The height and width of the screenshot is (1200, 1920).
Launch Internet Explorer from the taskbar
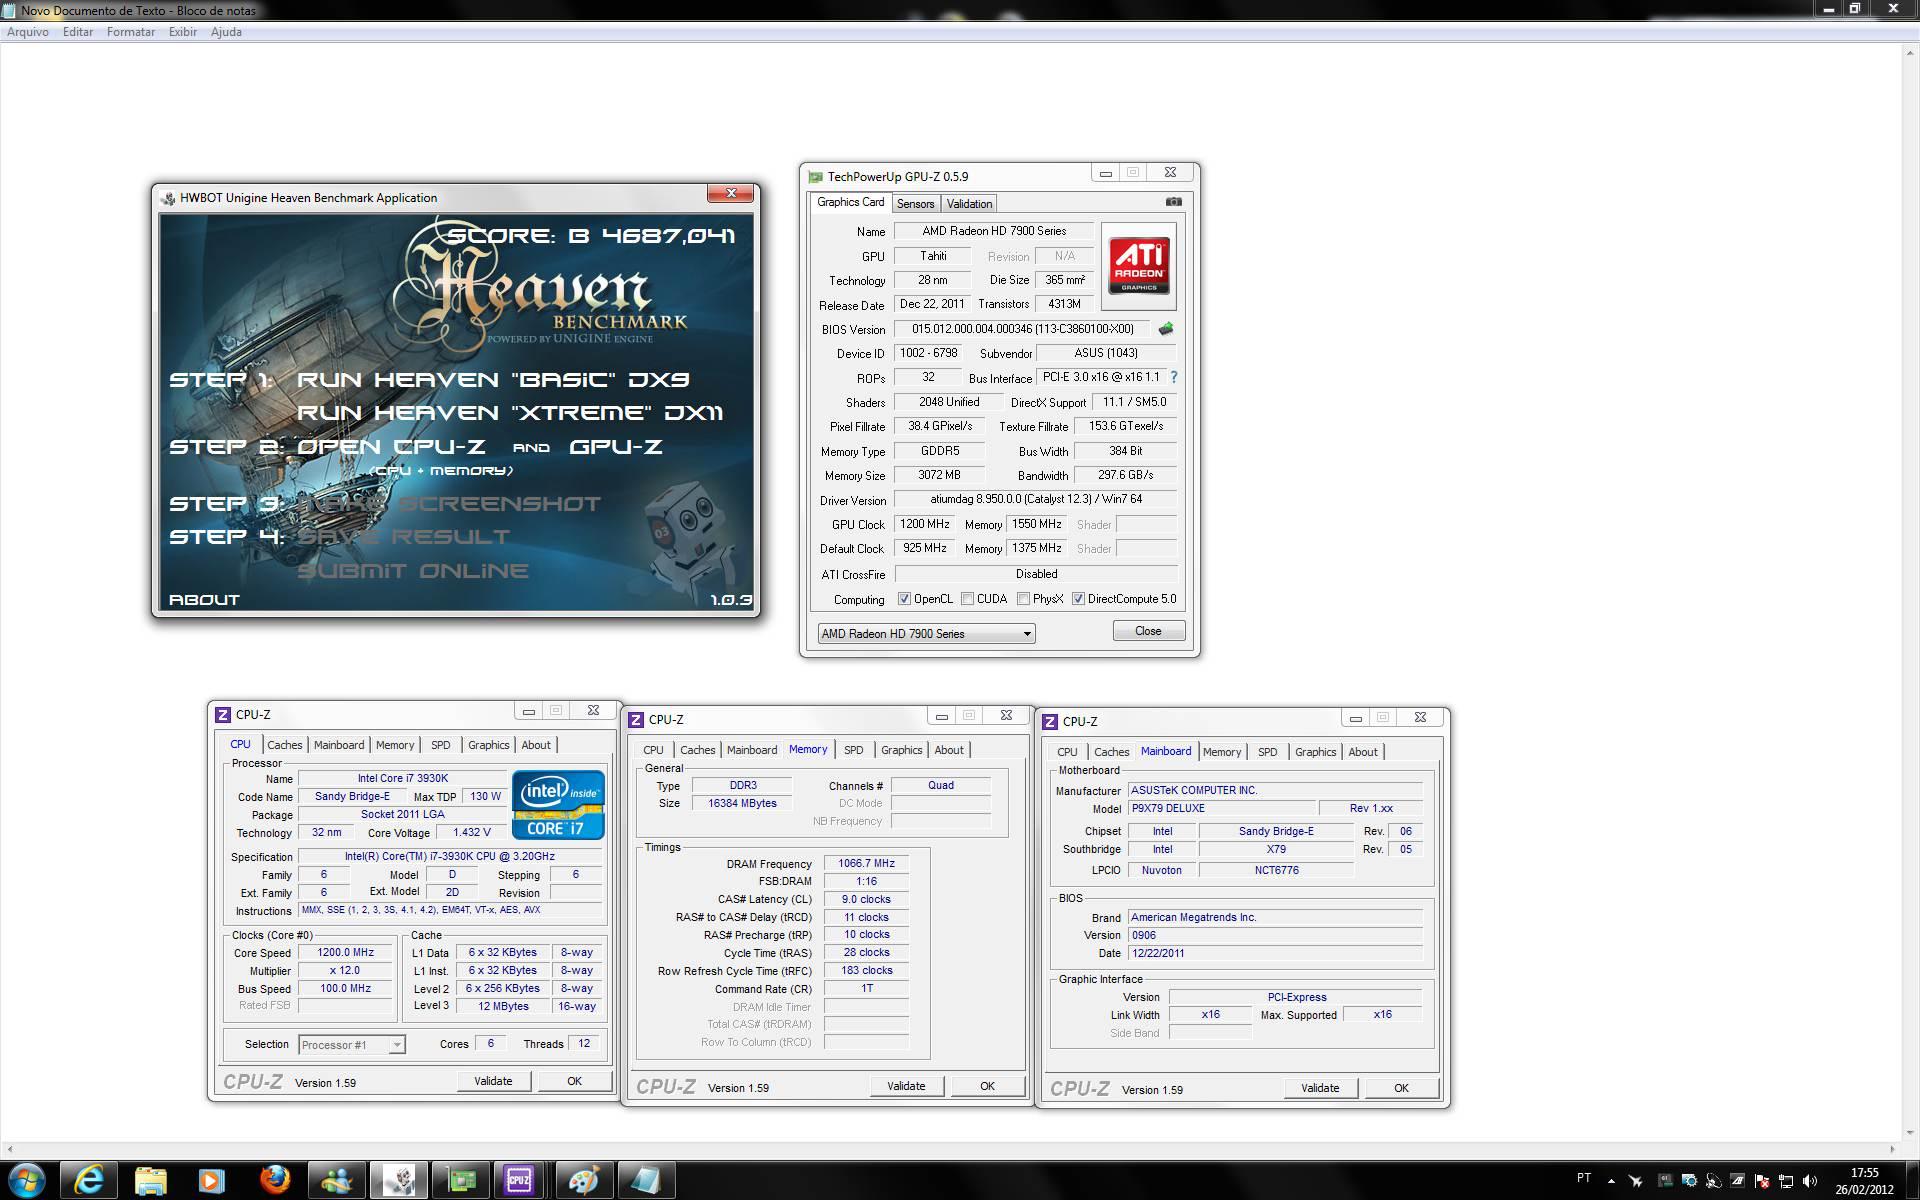coord(89,1181)
